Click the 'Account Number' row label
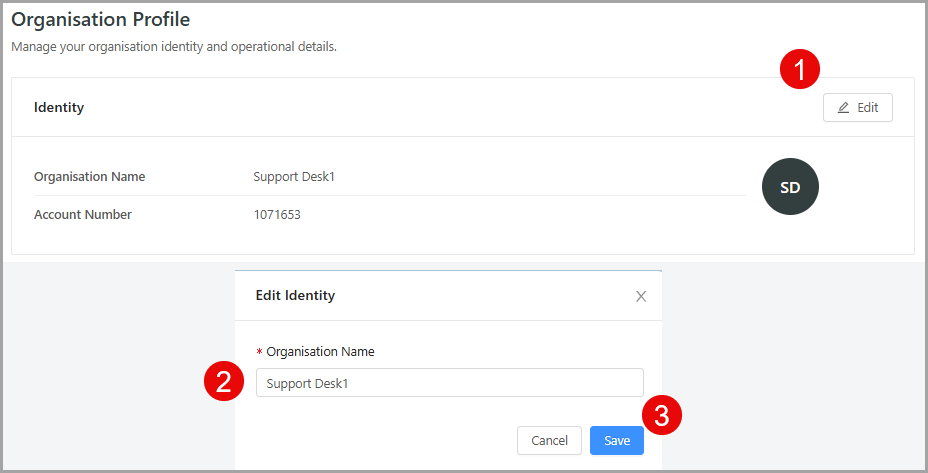928x473 pixels. coord(83,214)
